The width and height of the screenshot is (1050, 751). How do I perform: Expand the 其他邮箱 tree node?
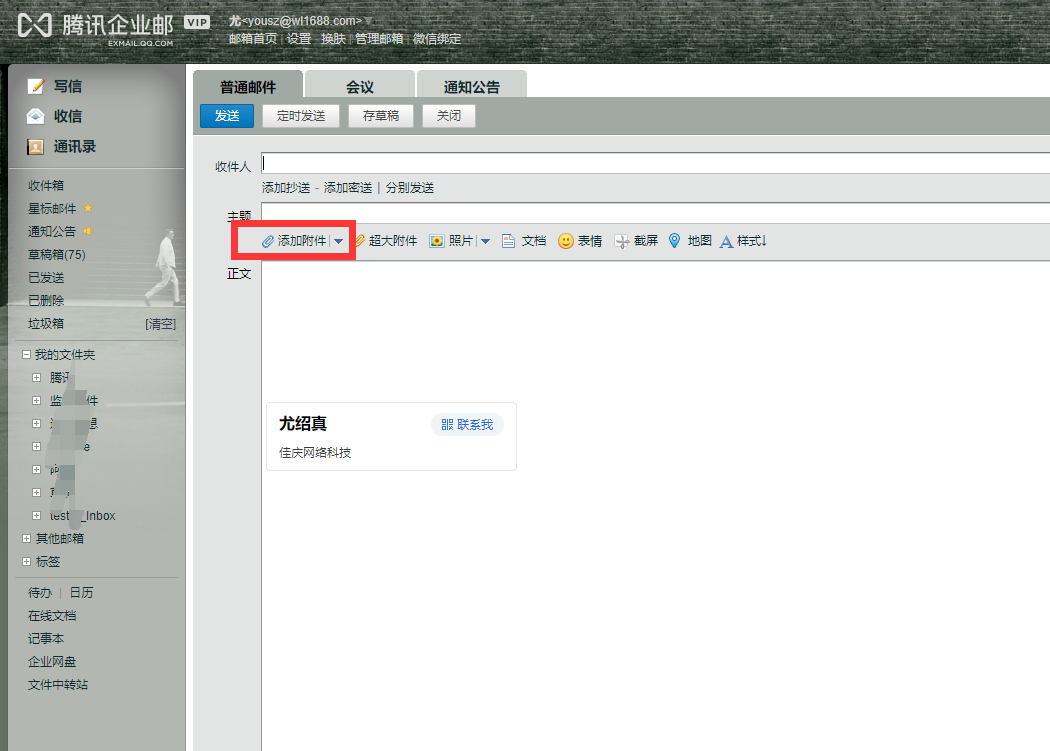tap(26, 539)
